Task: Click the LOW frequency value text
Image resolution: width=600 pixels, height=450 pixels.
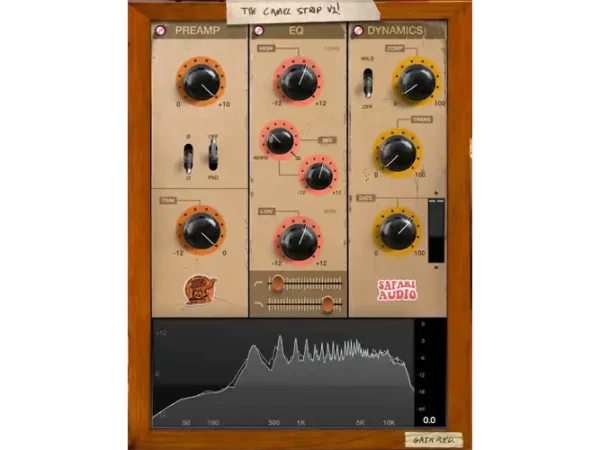Action: (x=330, y=211)
